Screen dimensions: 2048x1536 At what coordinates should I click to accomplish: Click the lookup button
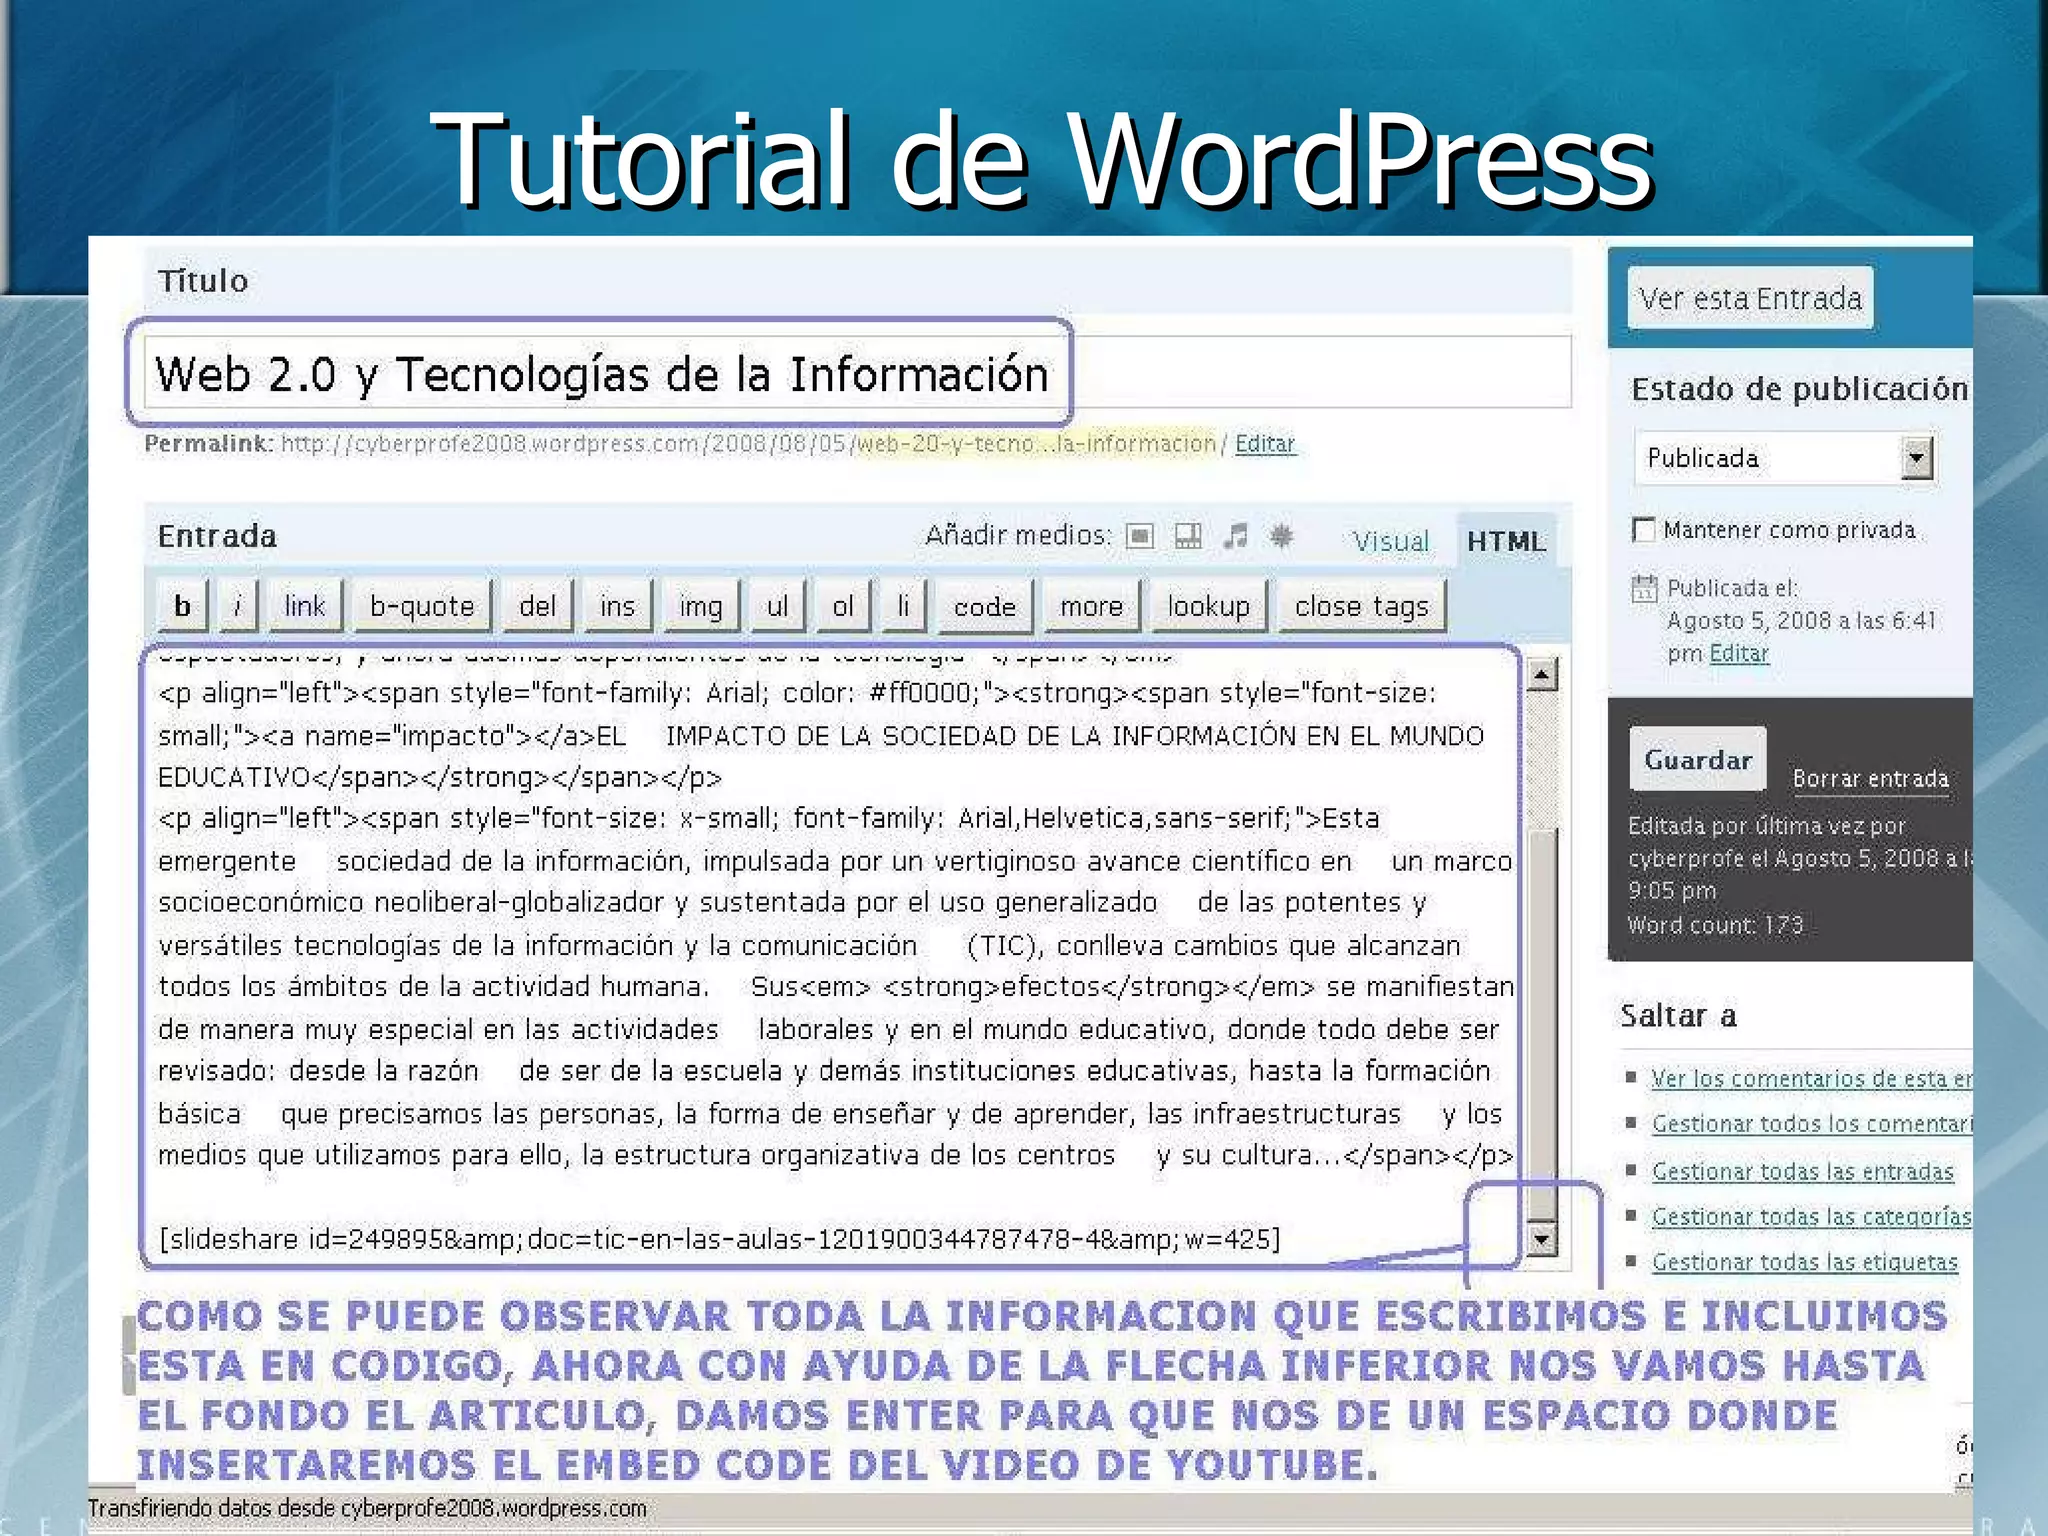pyautogui.click(x=1208, y=606)
